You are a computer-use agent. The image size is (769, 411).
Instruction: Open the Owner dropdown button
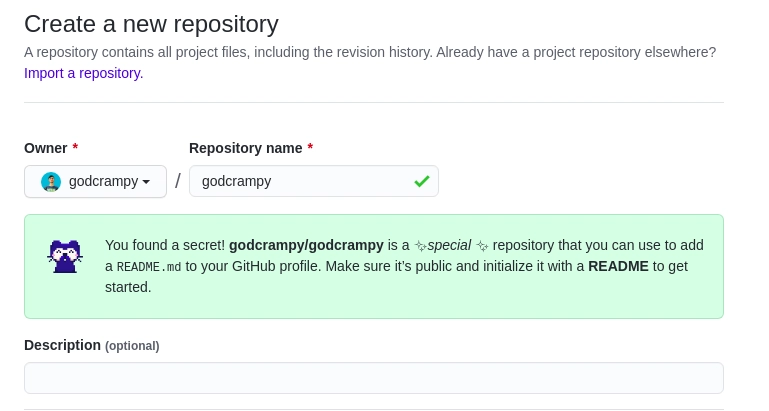(x=95, y=182)
